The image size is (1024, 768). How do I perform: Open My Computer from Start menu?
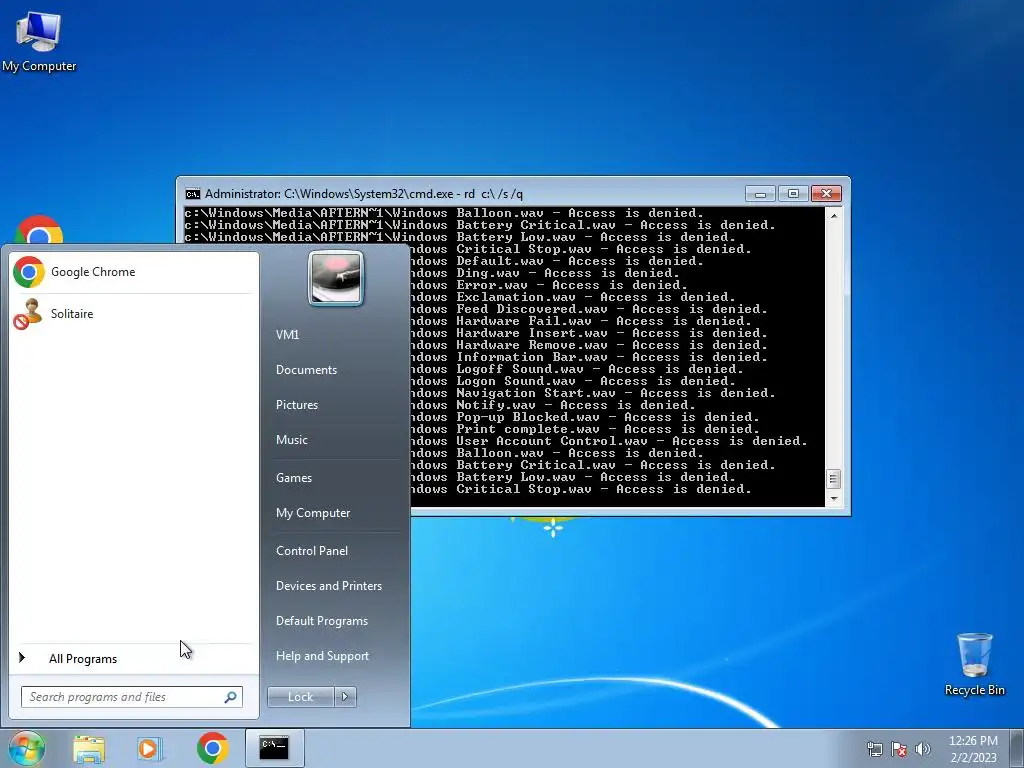[313, 513]
